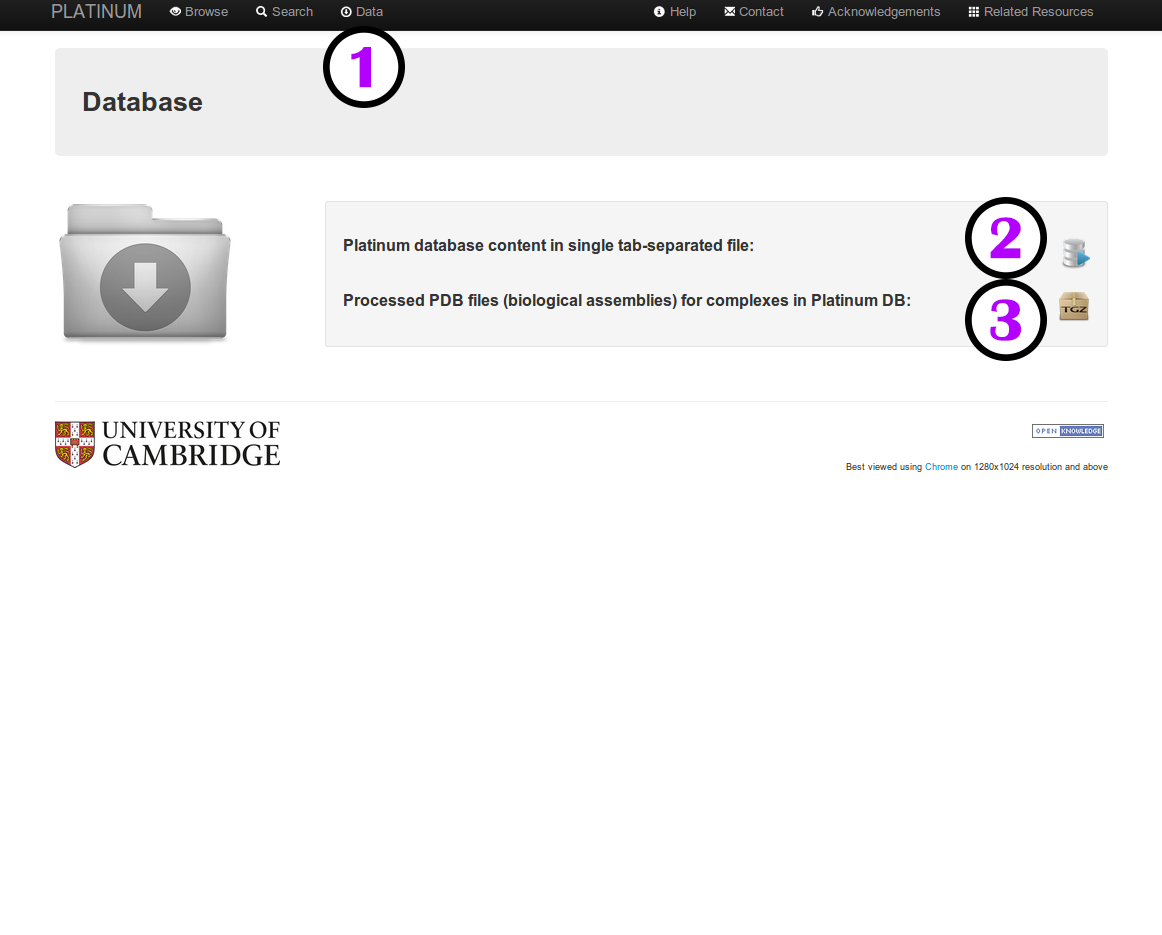Image resolution: width=1162 pixels, height=935 pixels.
Task: Click the PLATINUM brand logo text
Action: coord(96,12)
